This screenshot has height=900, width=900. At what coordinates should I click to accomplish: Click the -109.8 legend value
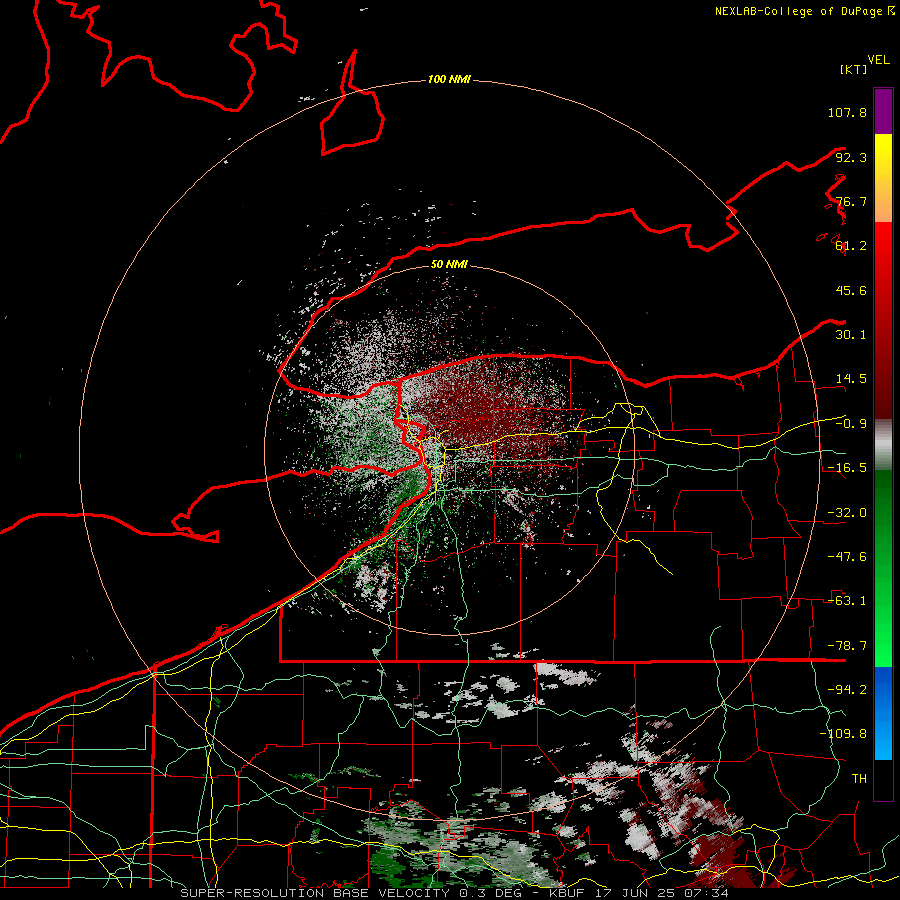(843, 734)
